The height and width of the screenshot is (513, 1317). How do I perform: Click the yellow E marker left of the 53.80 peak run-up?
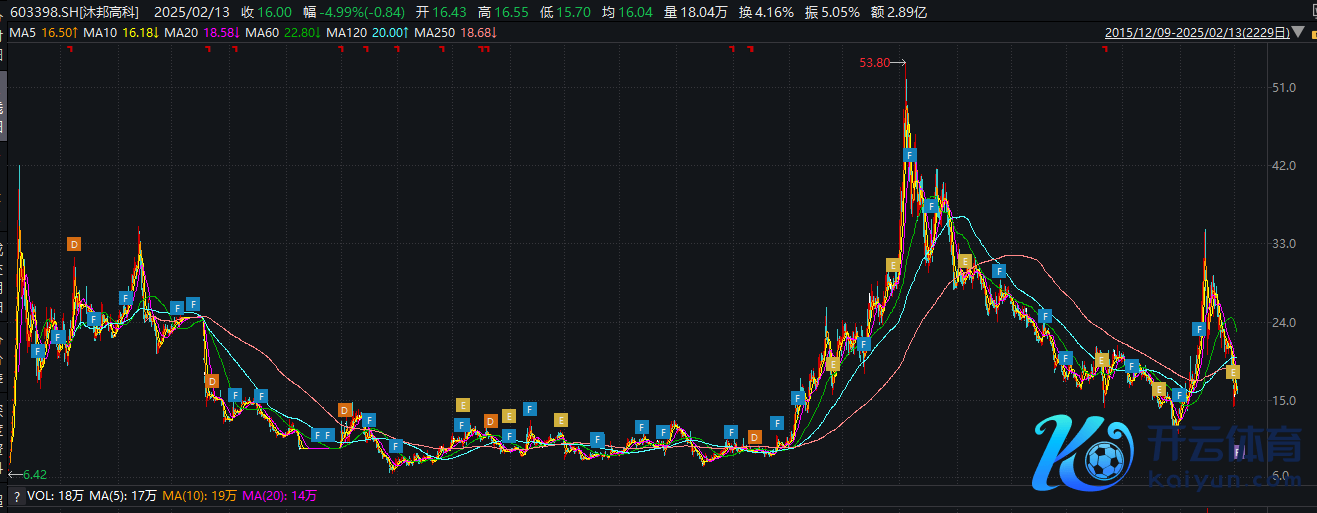click(893, 264)
